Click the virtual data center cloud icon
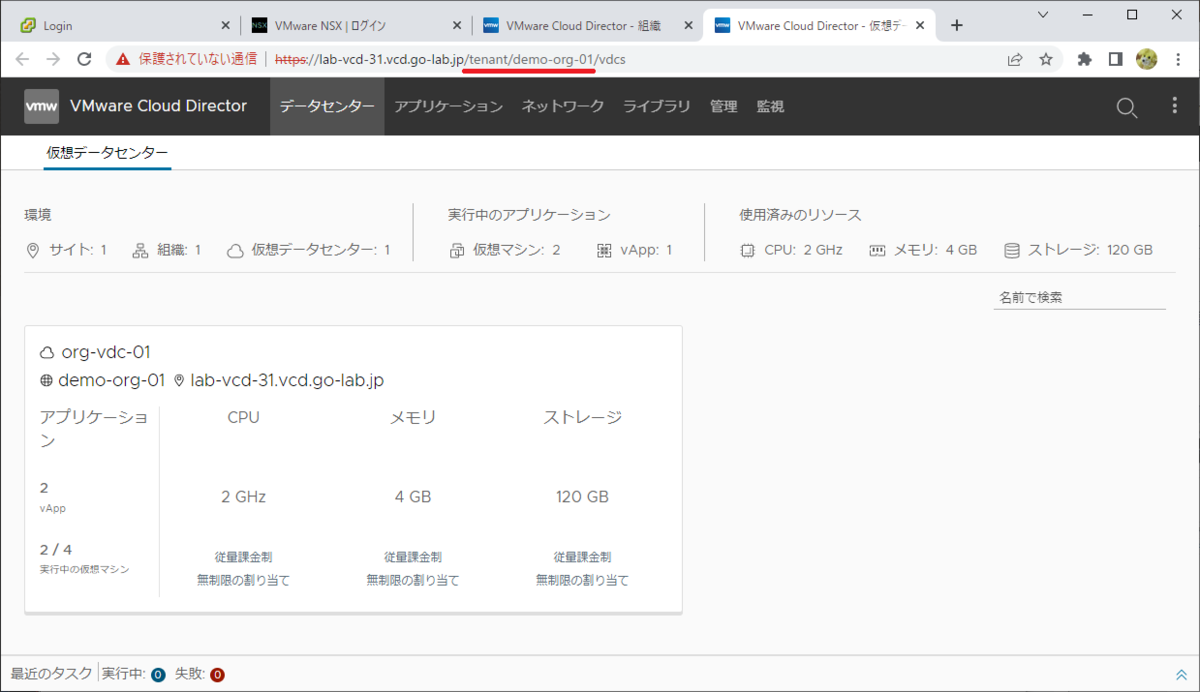The height and width of the screenshot is (692, 1200). [x=235, y=250]
